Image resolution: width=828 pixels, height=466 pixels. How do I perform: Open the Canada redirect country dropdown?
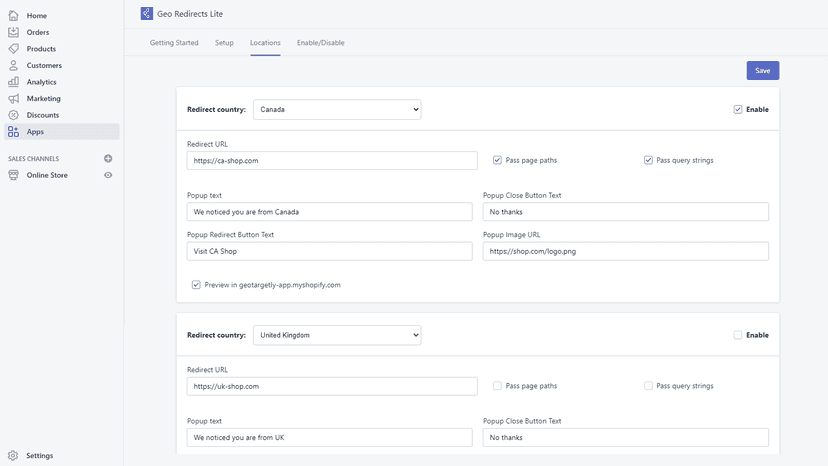coord(337,109)
